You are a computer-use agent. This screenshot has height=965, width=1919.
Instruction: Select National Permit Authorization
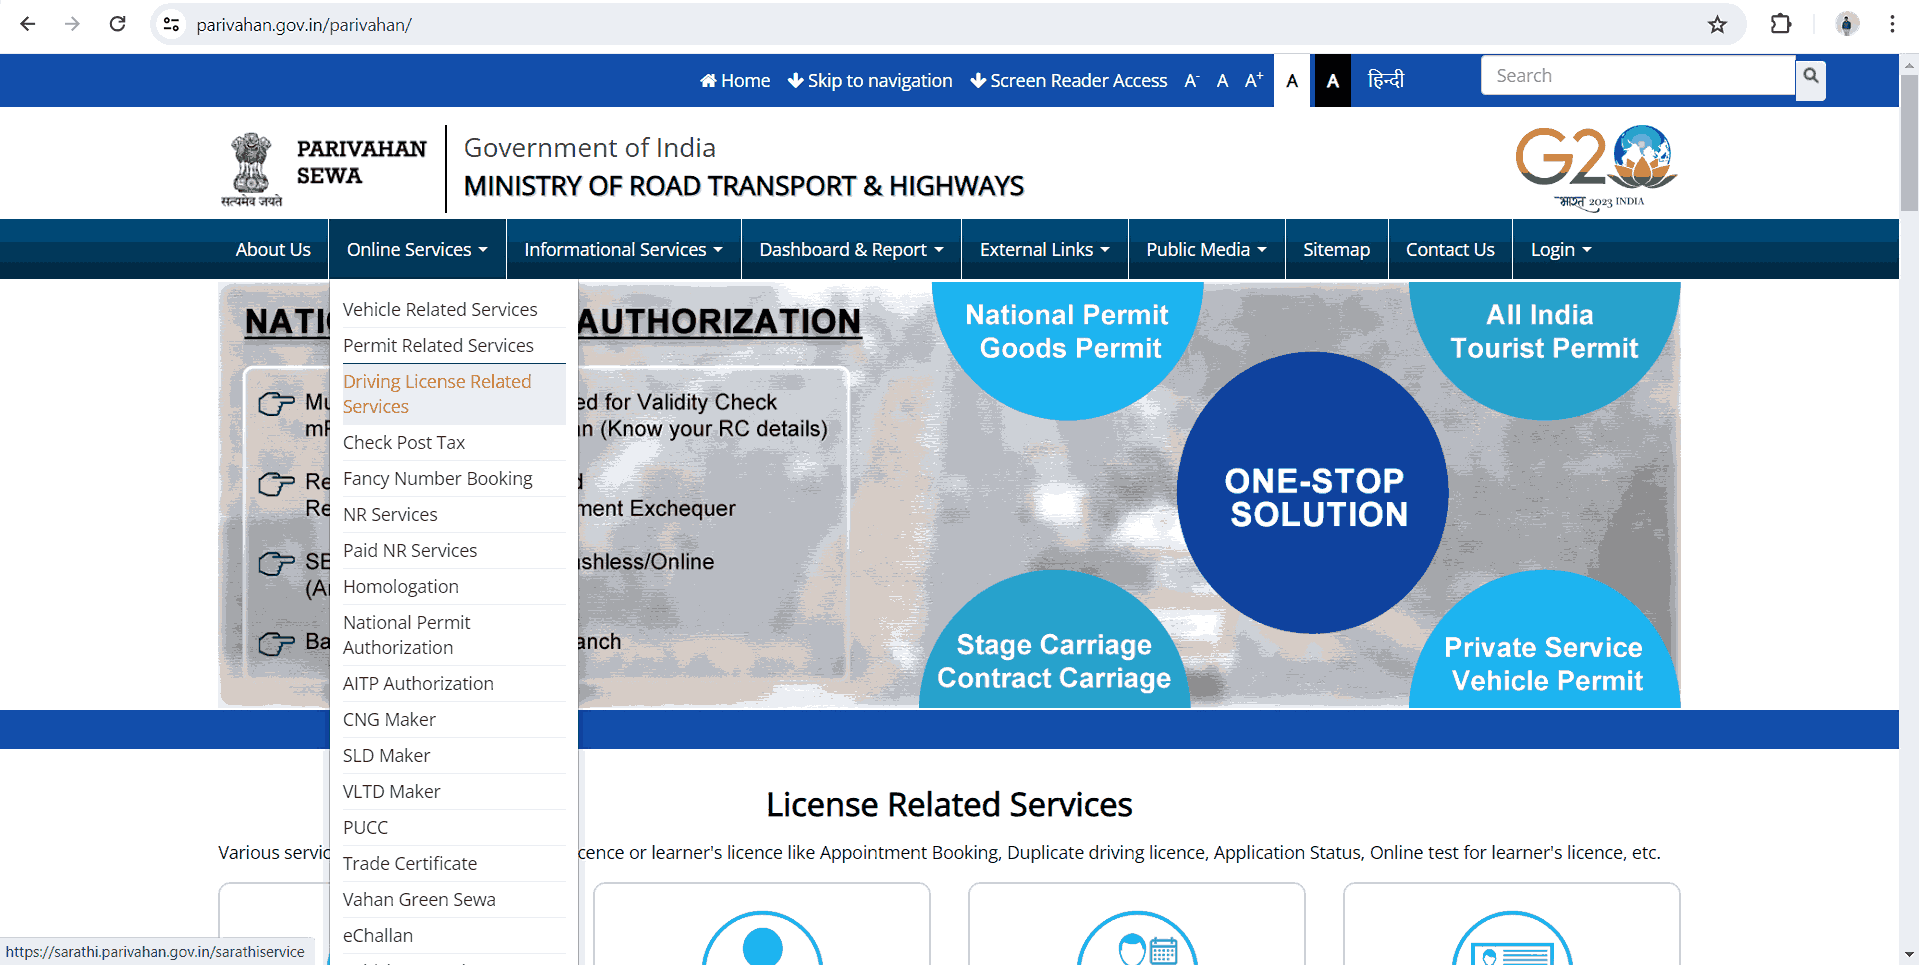pyautogui.click(x=454, y=635)
